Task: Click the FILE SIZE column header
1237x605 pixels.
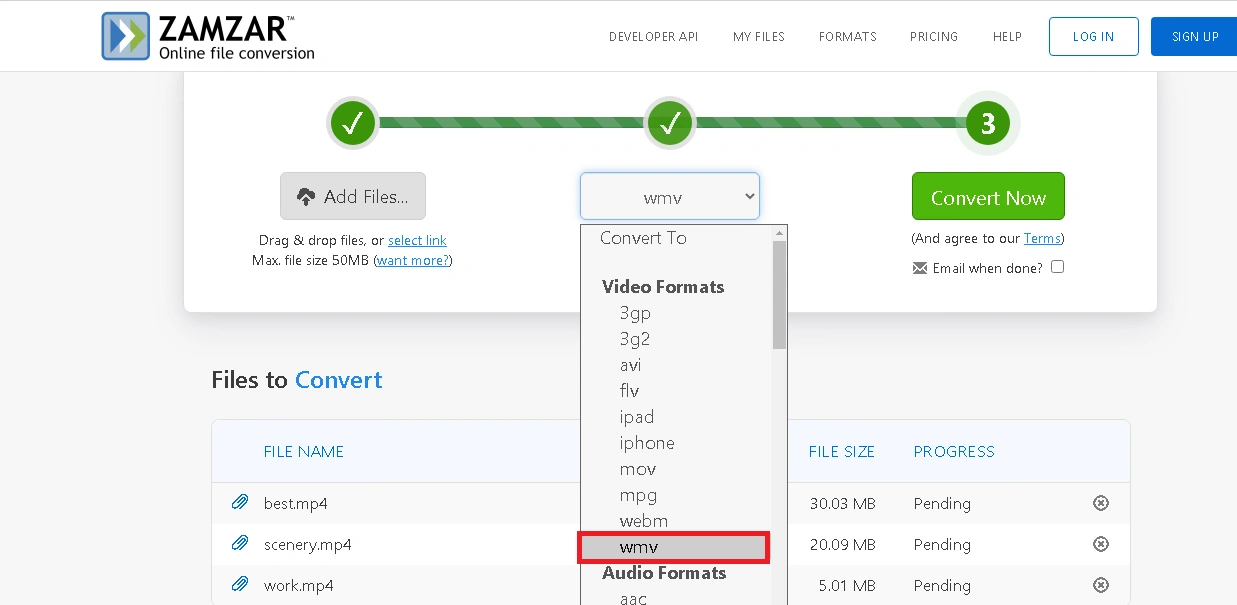Action: 842,452
